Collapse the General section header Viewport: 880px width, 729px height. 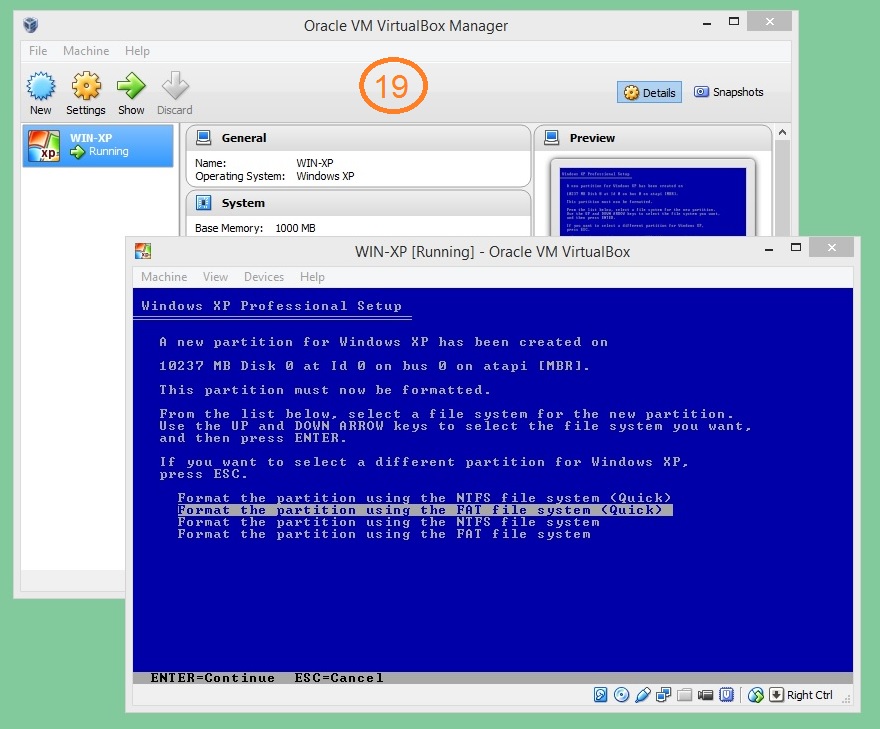click(x=244, y=138)
